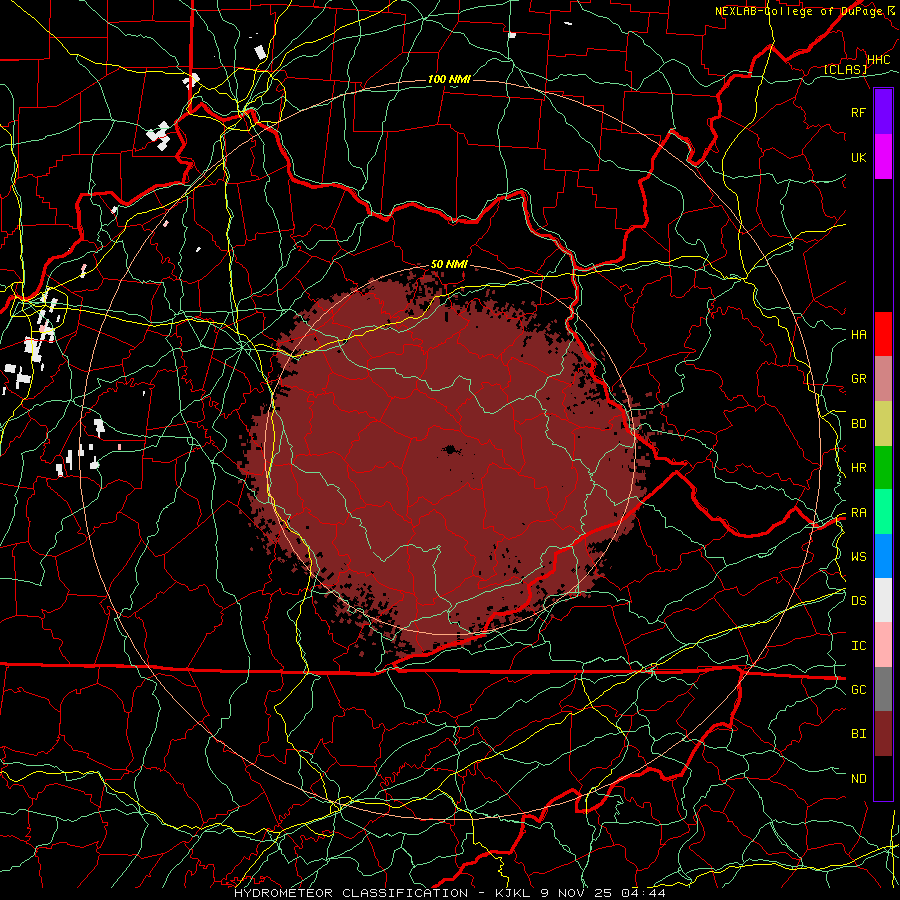
Task: Click the WS legend label
Action: coord(858,556)
